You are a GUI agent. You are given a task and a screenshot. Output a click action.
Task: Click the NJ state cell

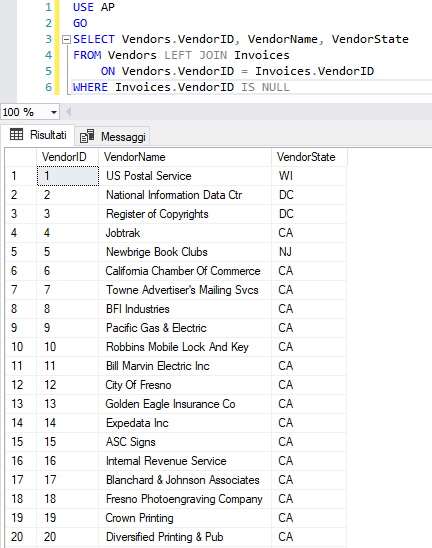point(309,252)
